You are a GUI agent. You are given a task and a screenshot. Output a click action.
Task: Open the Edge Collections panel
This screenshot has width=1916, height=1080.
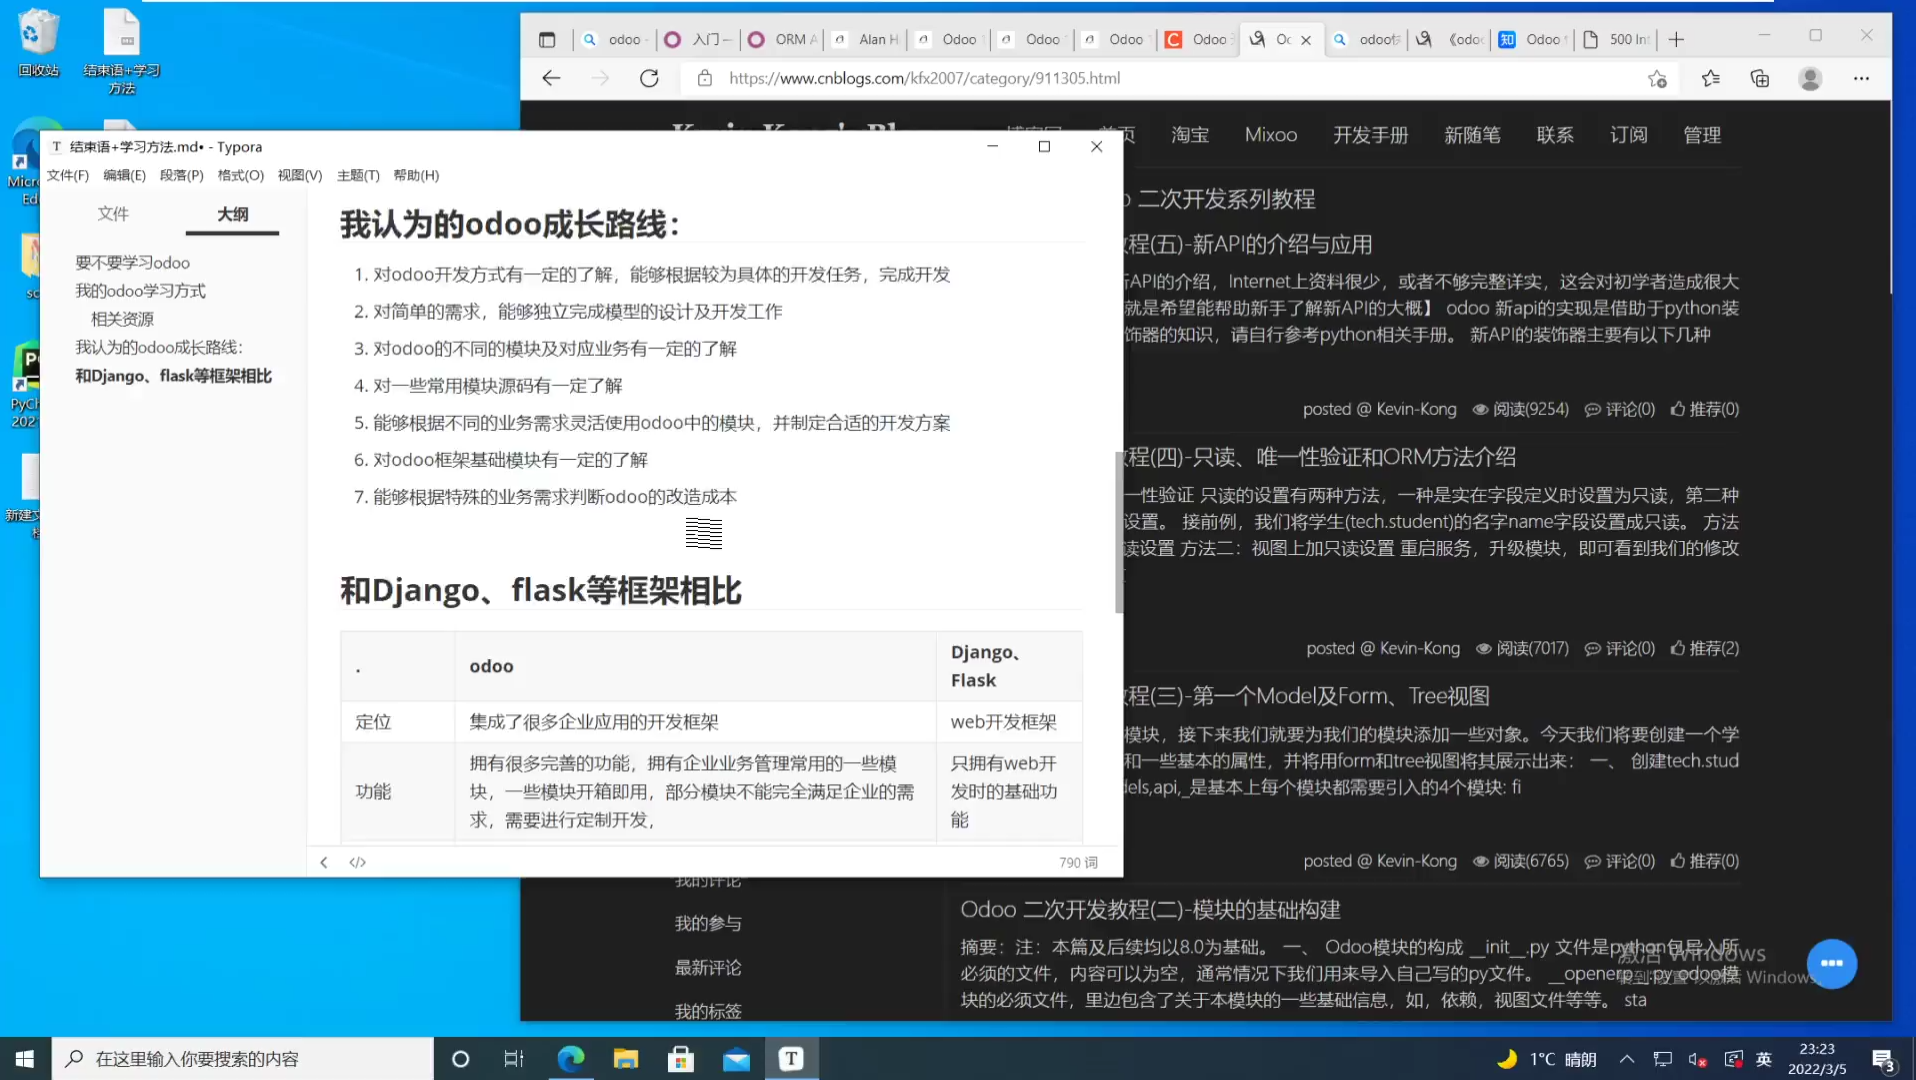click(x=1760, y=78)
